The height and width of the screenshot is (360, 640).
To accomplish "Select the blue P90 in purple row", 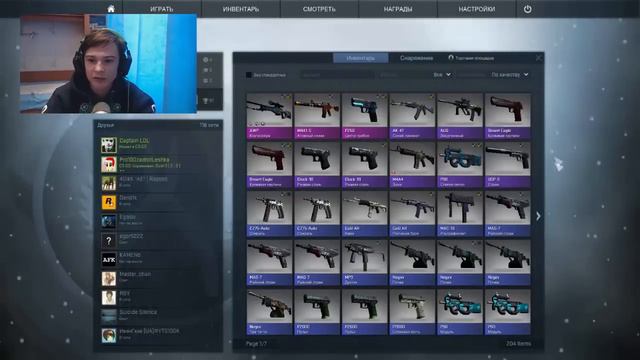I will (x=460, y=165).
